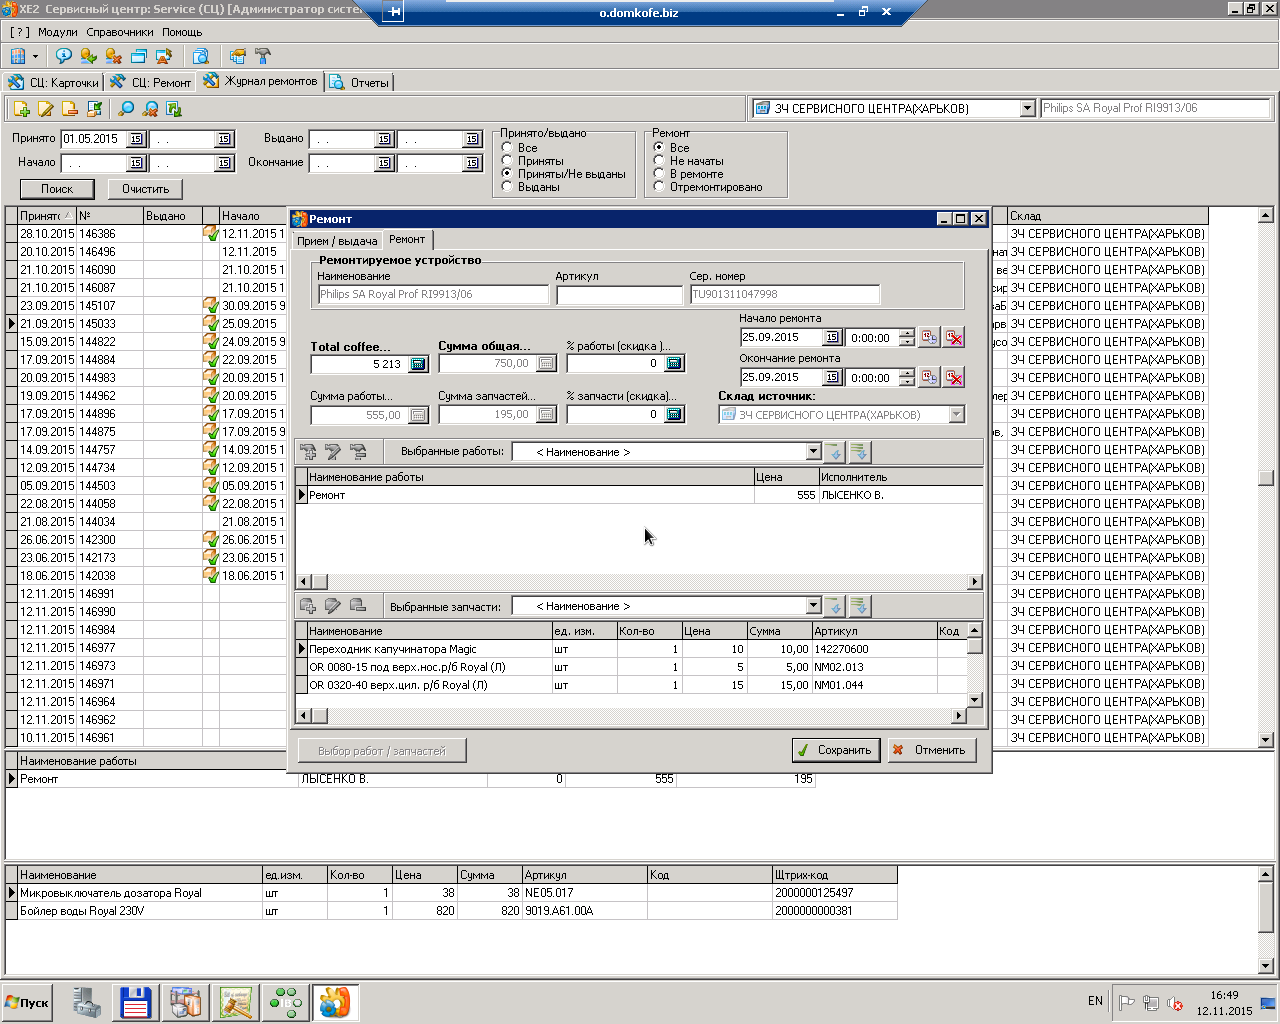Open warehouse ЗЧ СЕРВИСНОГО ЦЕНТРА dropdown at top
1280x1024 pixels.
click(x=1026, y=108)
